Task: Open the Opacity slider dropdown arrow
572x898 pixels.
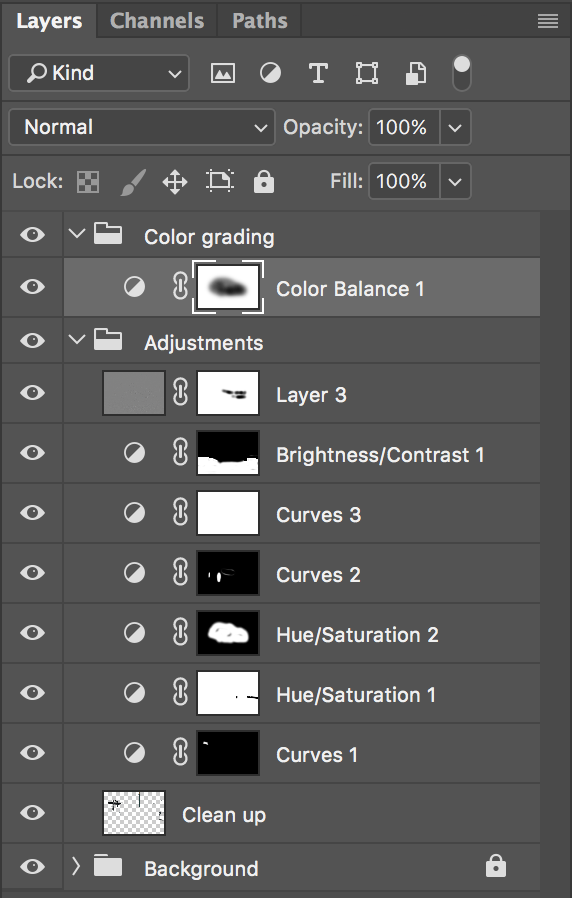Action: point(455,127)
